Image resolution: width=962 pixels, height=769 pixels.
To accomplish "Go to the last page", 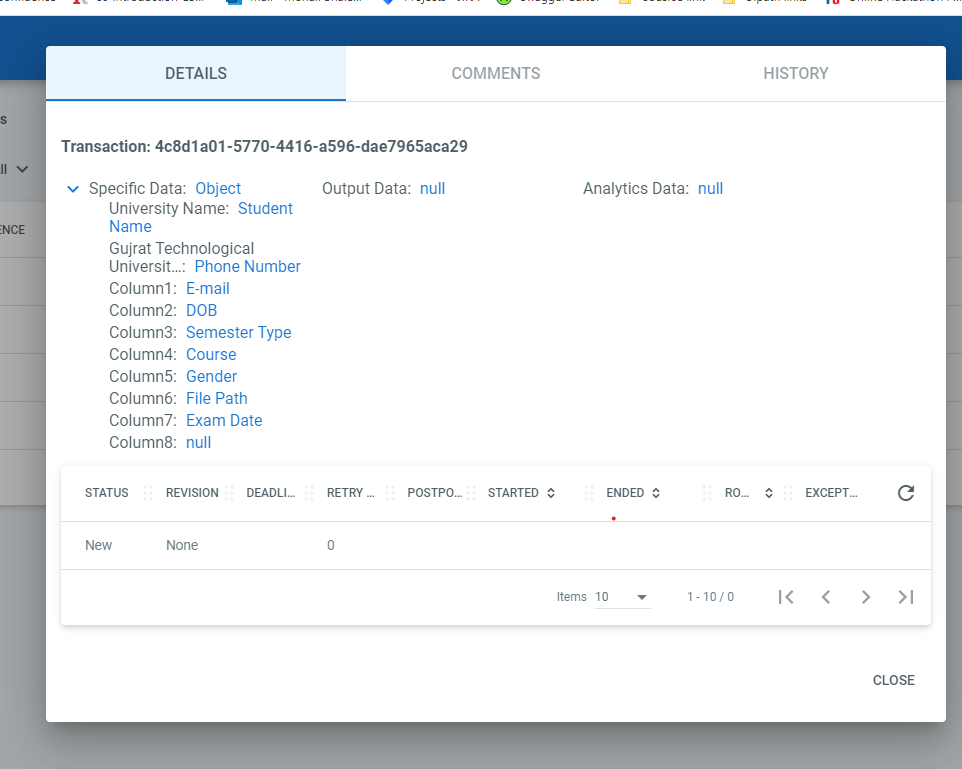I will tap(906, 597).
